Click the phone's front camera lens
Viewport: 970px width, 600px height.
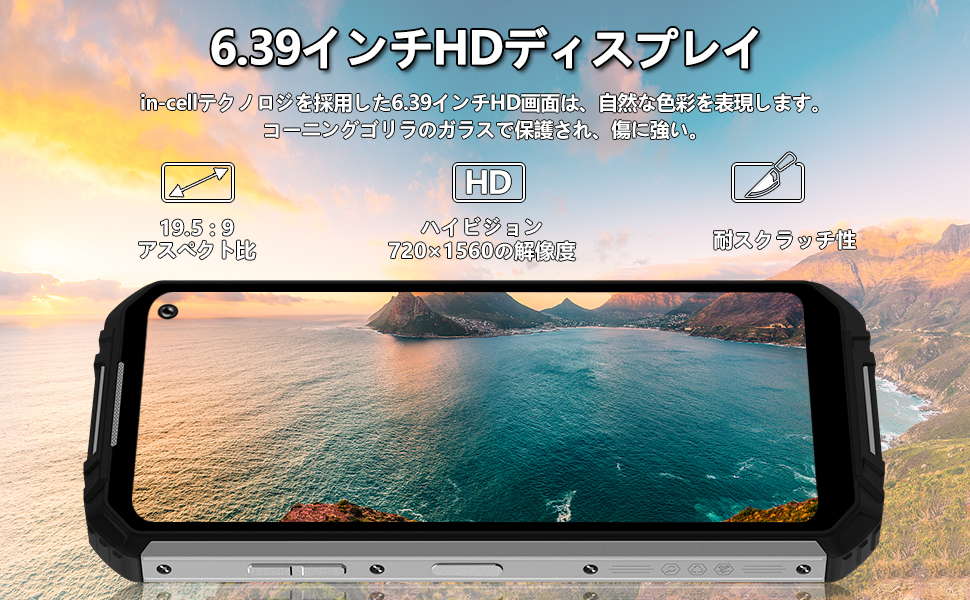(168, 312)
